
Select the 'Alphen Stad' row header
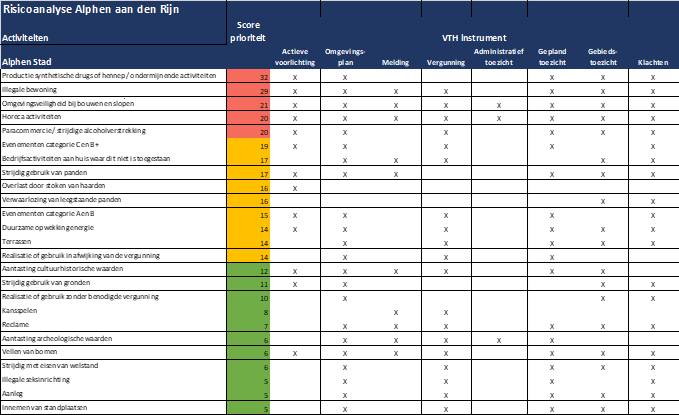pos(27,62)
